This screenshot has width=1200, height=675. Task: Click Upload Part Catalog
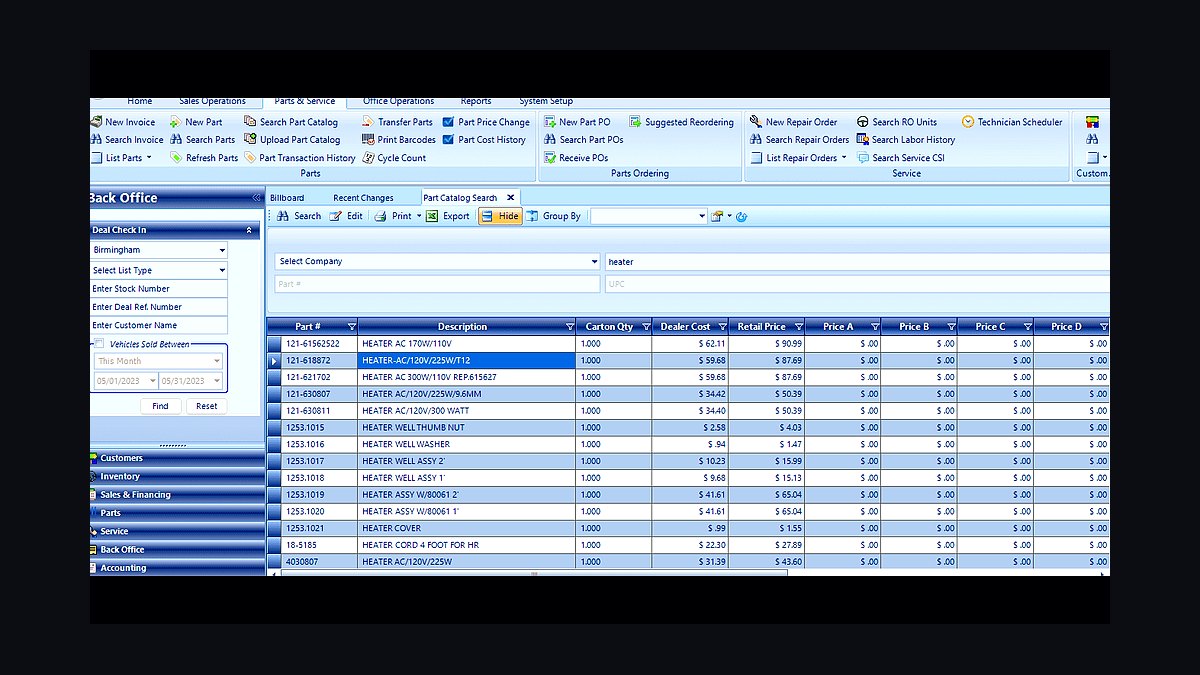tap(292, 140)
